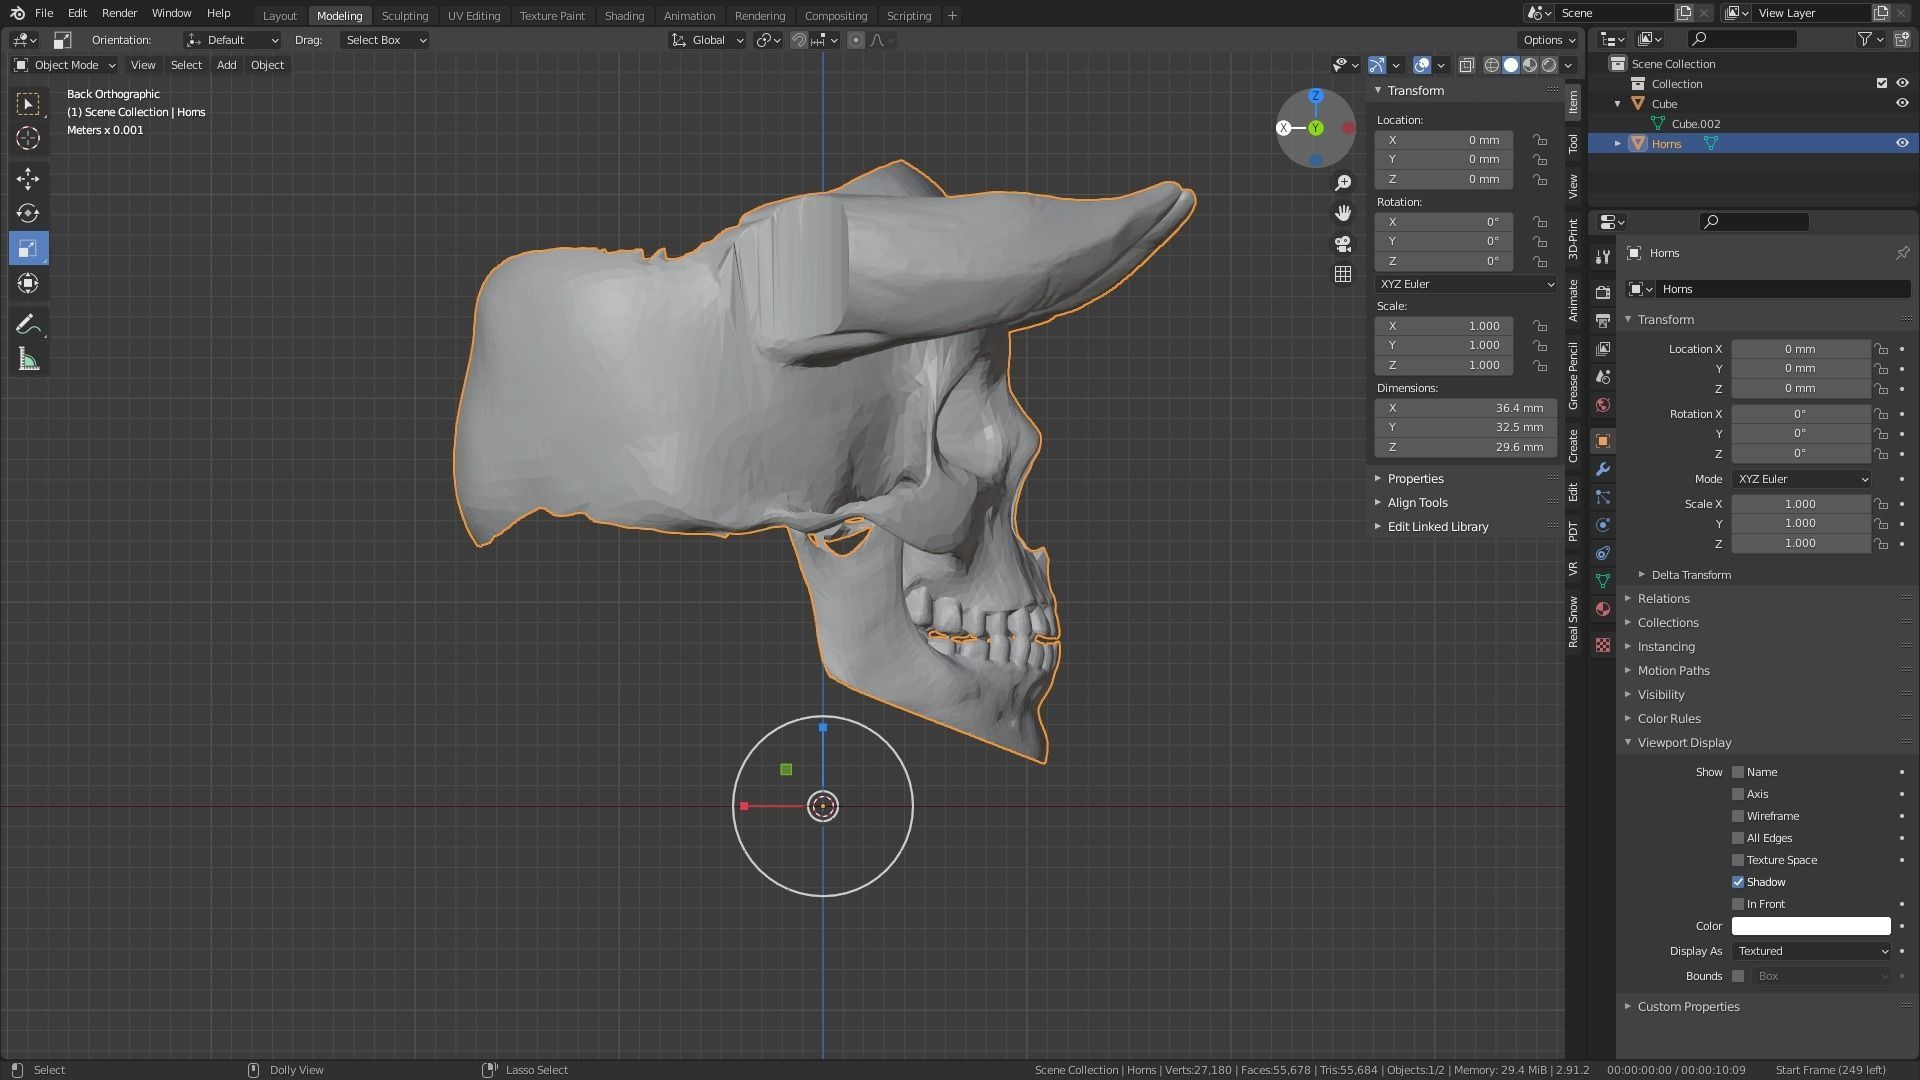1920x1080 pixels.
Task: Click the Blender logo menu
Action: [17, 13]
